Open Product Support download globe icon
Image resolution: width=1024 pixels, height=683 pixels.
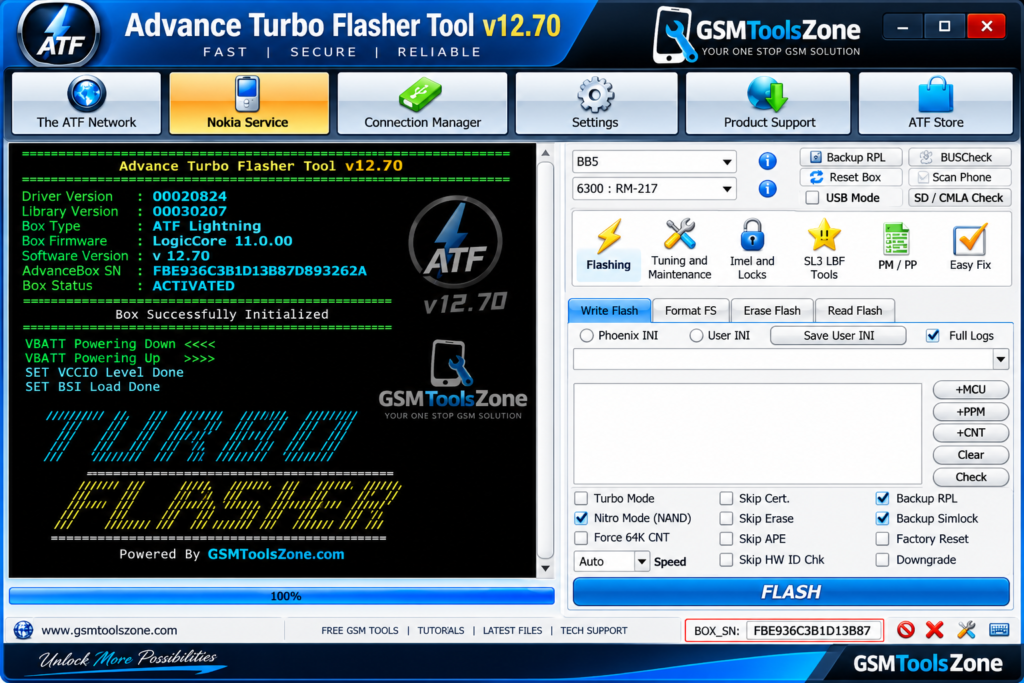pyautogui.click(x=769, y=95)
